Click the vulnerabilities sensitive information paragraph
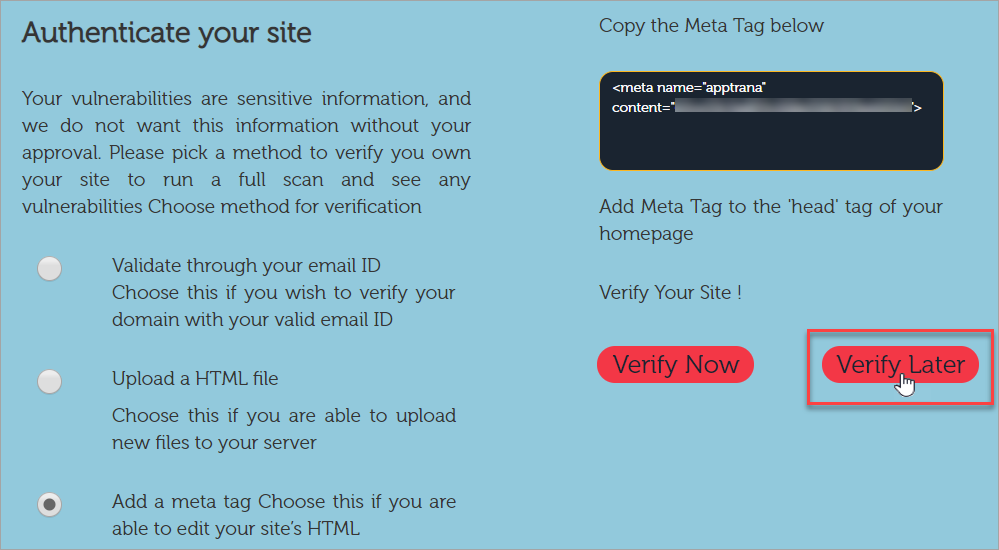This screenshot has width=999, height=550. pyautogui.click(x=247, y=152)
